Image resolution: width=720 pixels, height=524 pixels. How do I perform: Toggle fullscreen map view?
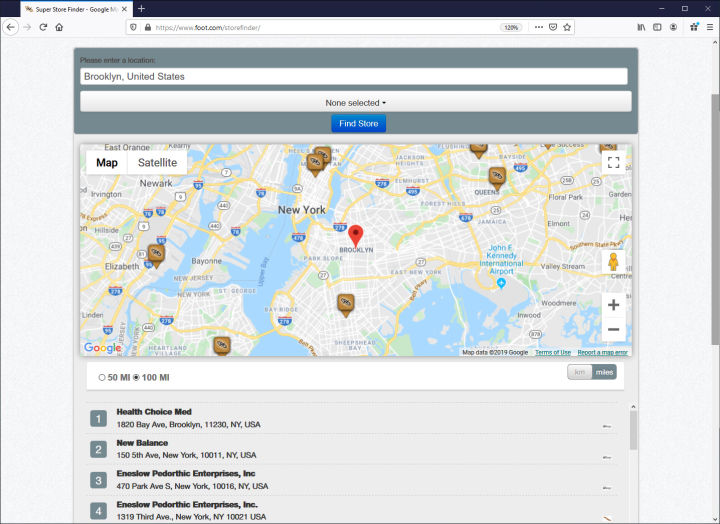click(613, 163)
